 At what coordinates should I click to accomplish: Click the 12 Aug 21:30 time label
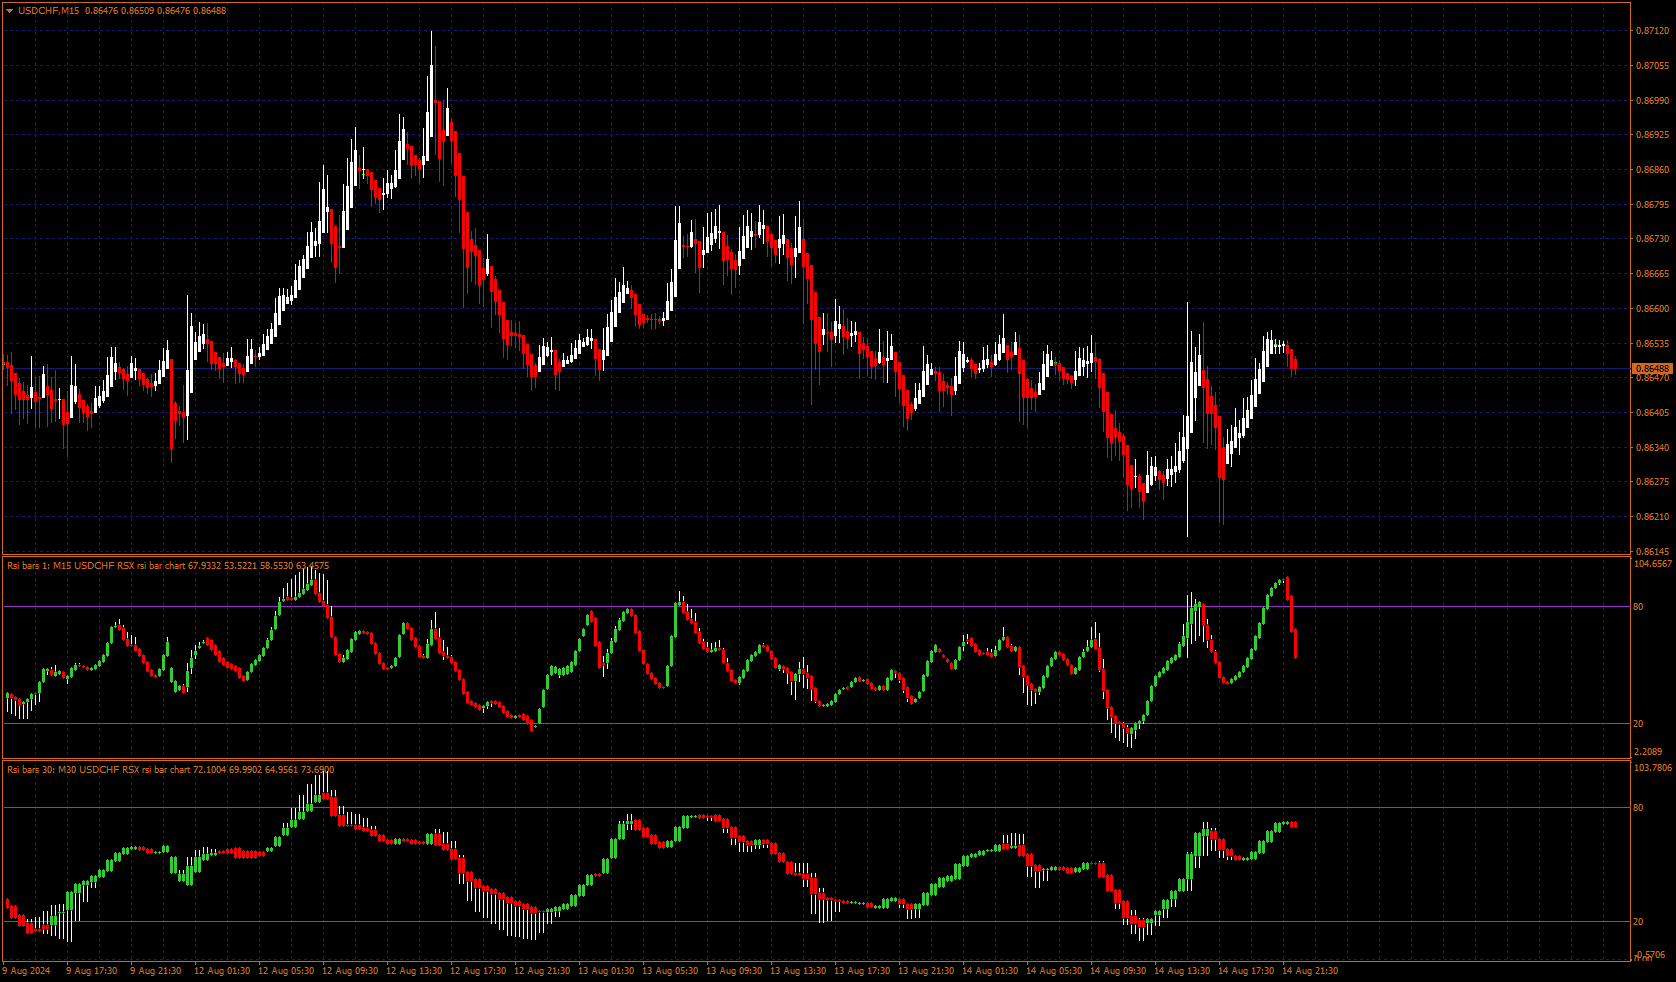pyautogui.click(x=542, y=971)
